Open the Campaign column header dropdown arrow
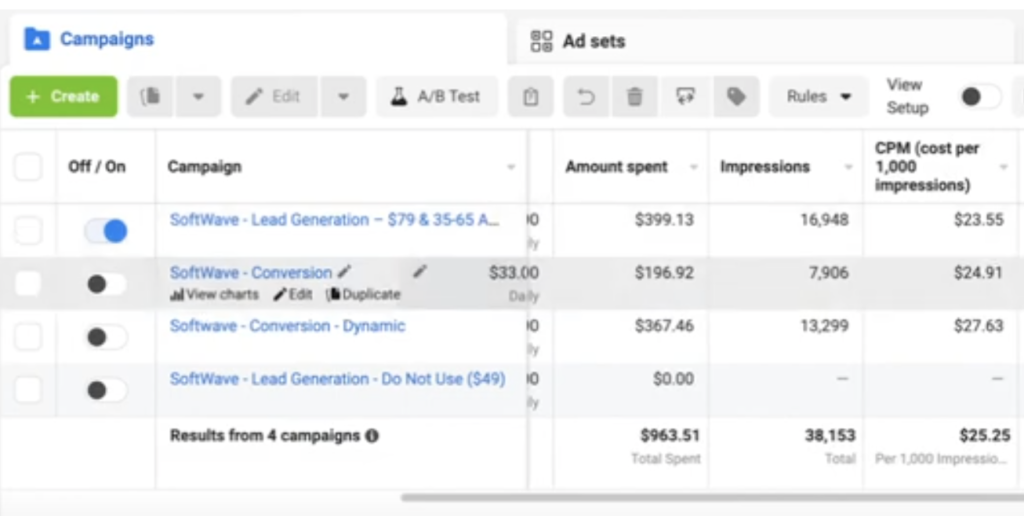This screenshot has height=516, width=1024. coord(511,167)
